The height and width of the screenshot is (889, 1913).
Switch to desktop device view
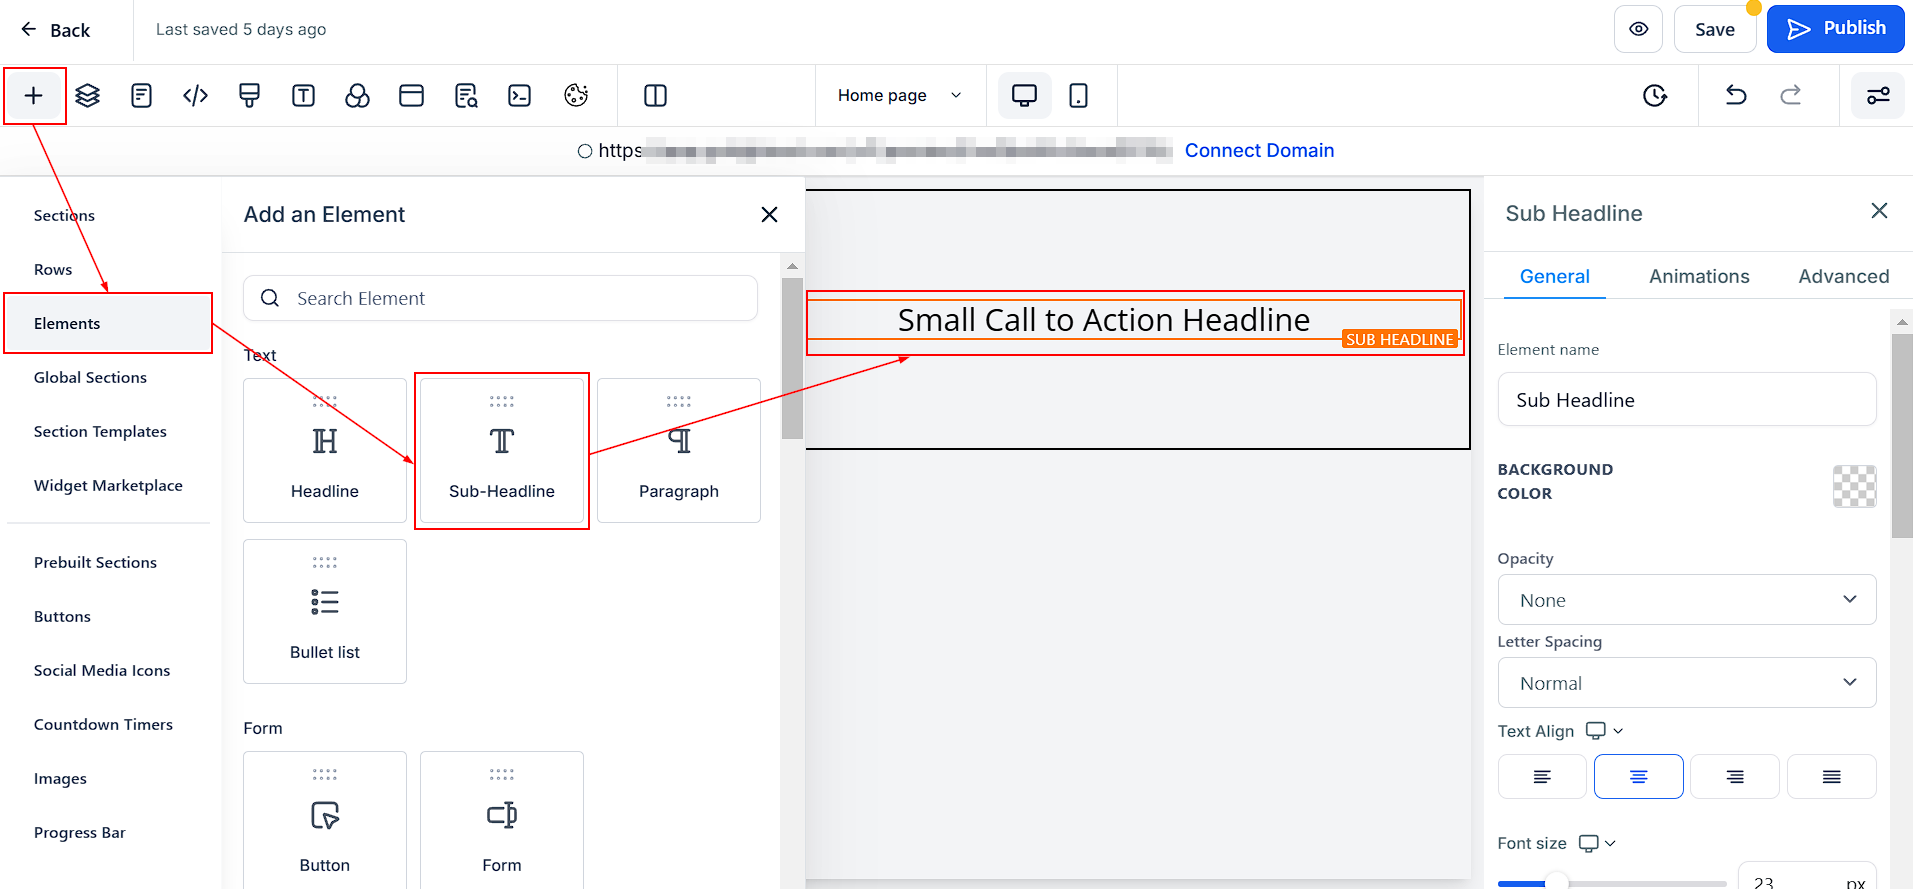tap(1024, 96)
